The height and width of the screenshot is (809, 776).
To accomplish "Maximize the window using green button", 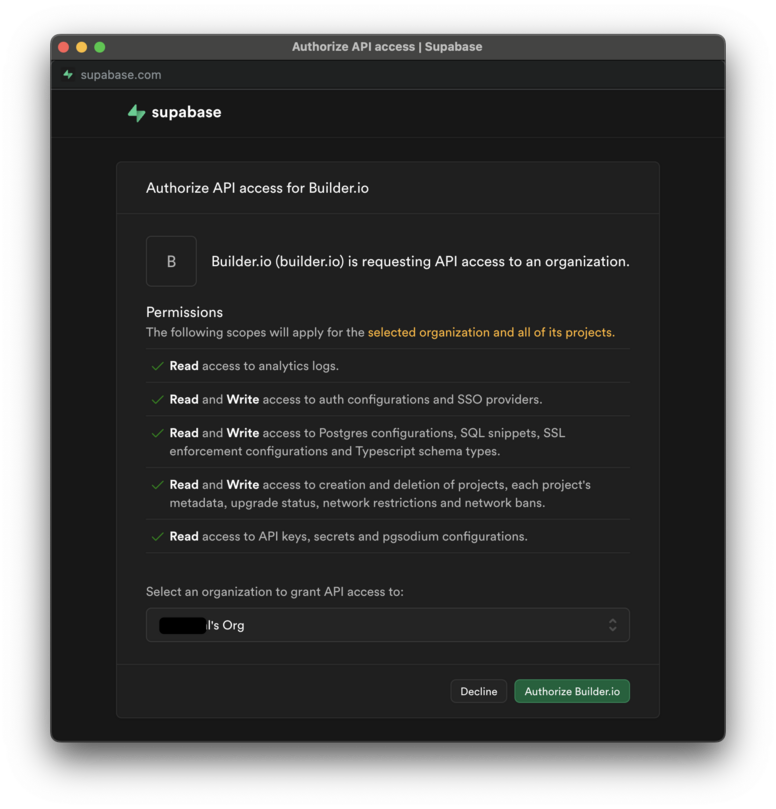I will 100,47.
